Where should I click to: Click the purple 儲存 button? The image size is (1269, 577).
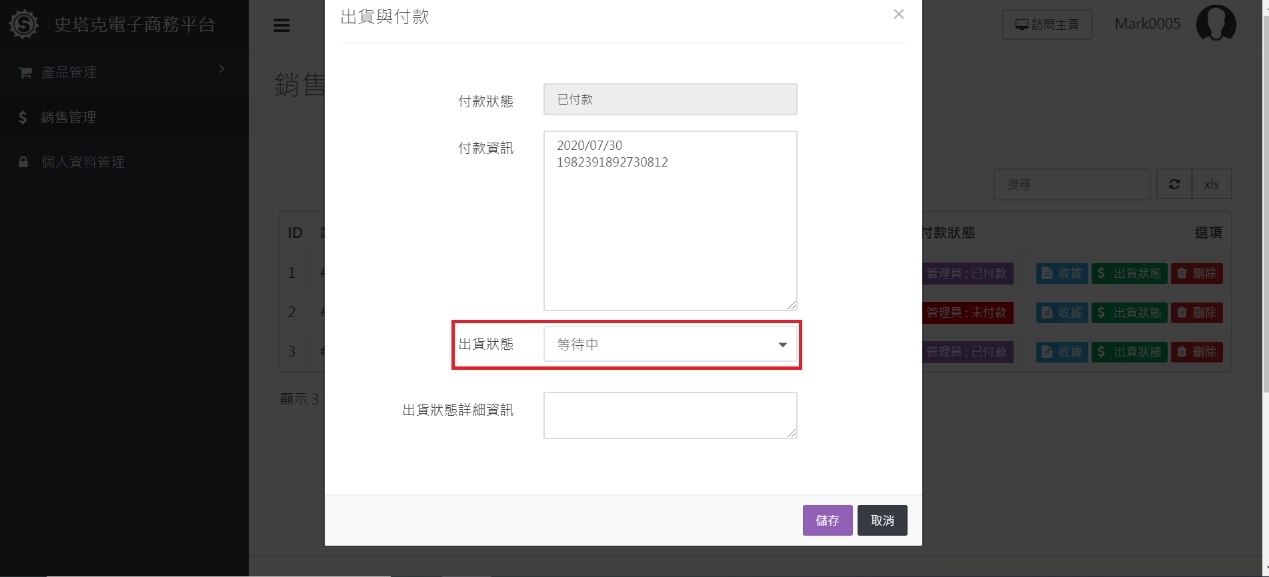[x=827, y=521]
